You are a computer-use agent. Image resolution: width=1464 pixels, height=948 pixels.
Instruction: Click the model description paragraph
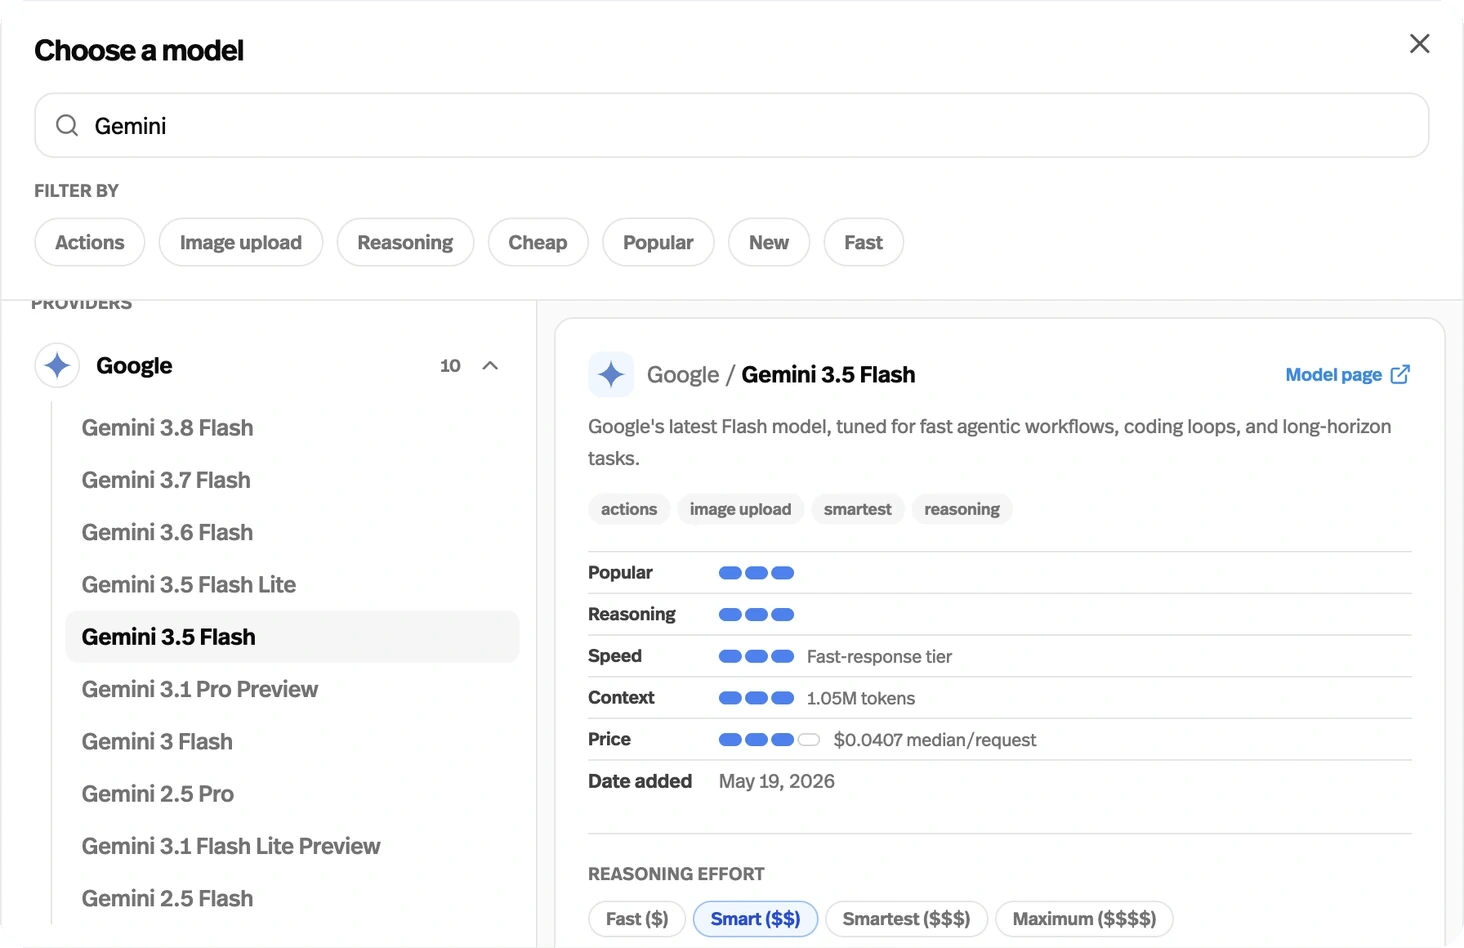pos(990,442)
